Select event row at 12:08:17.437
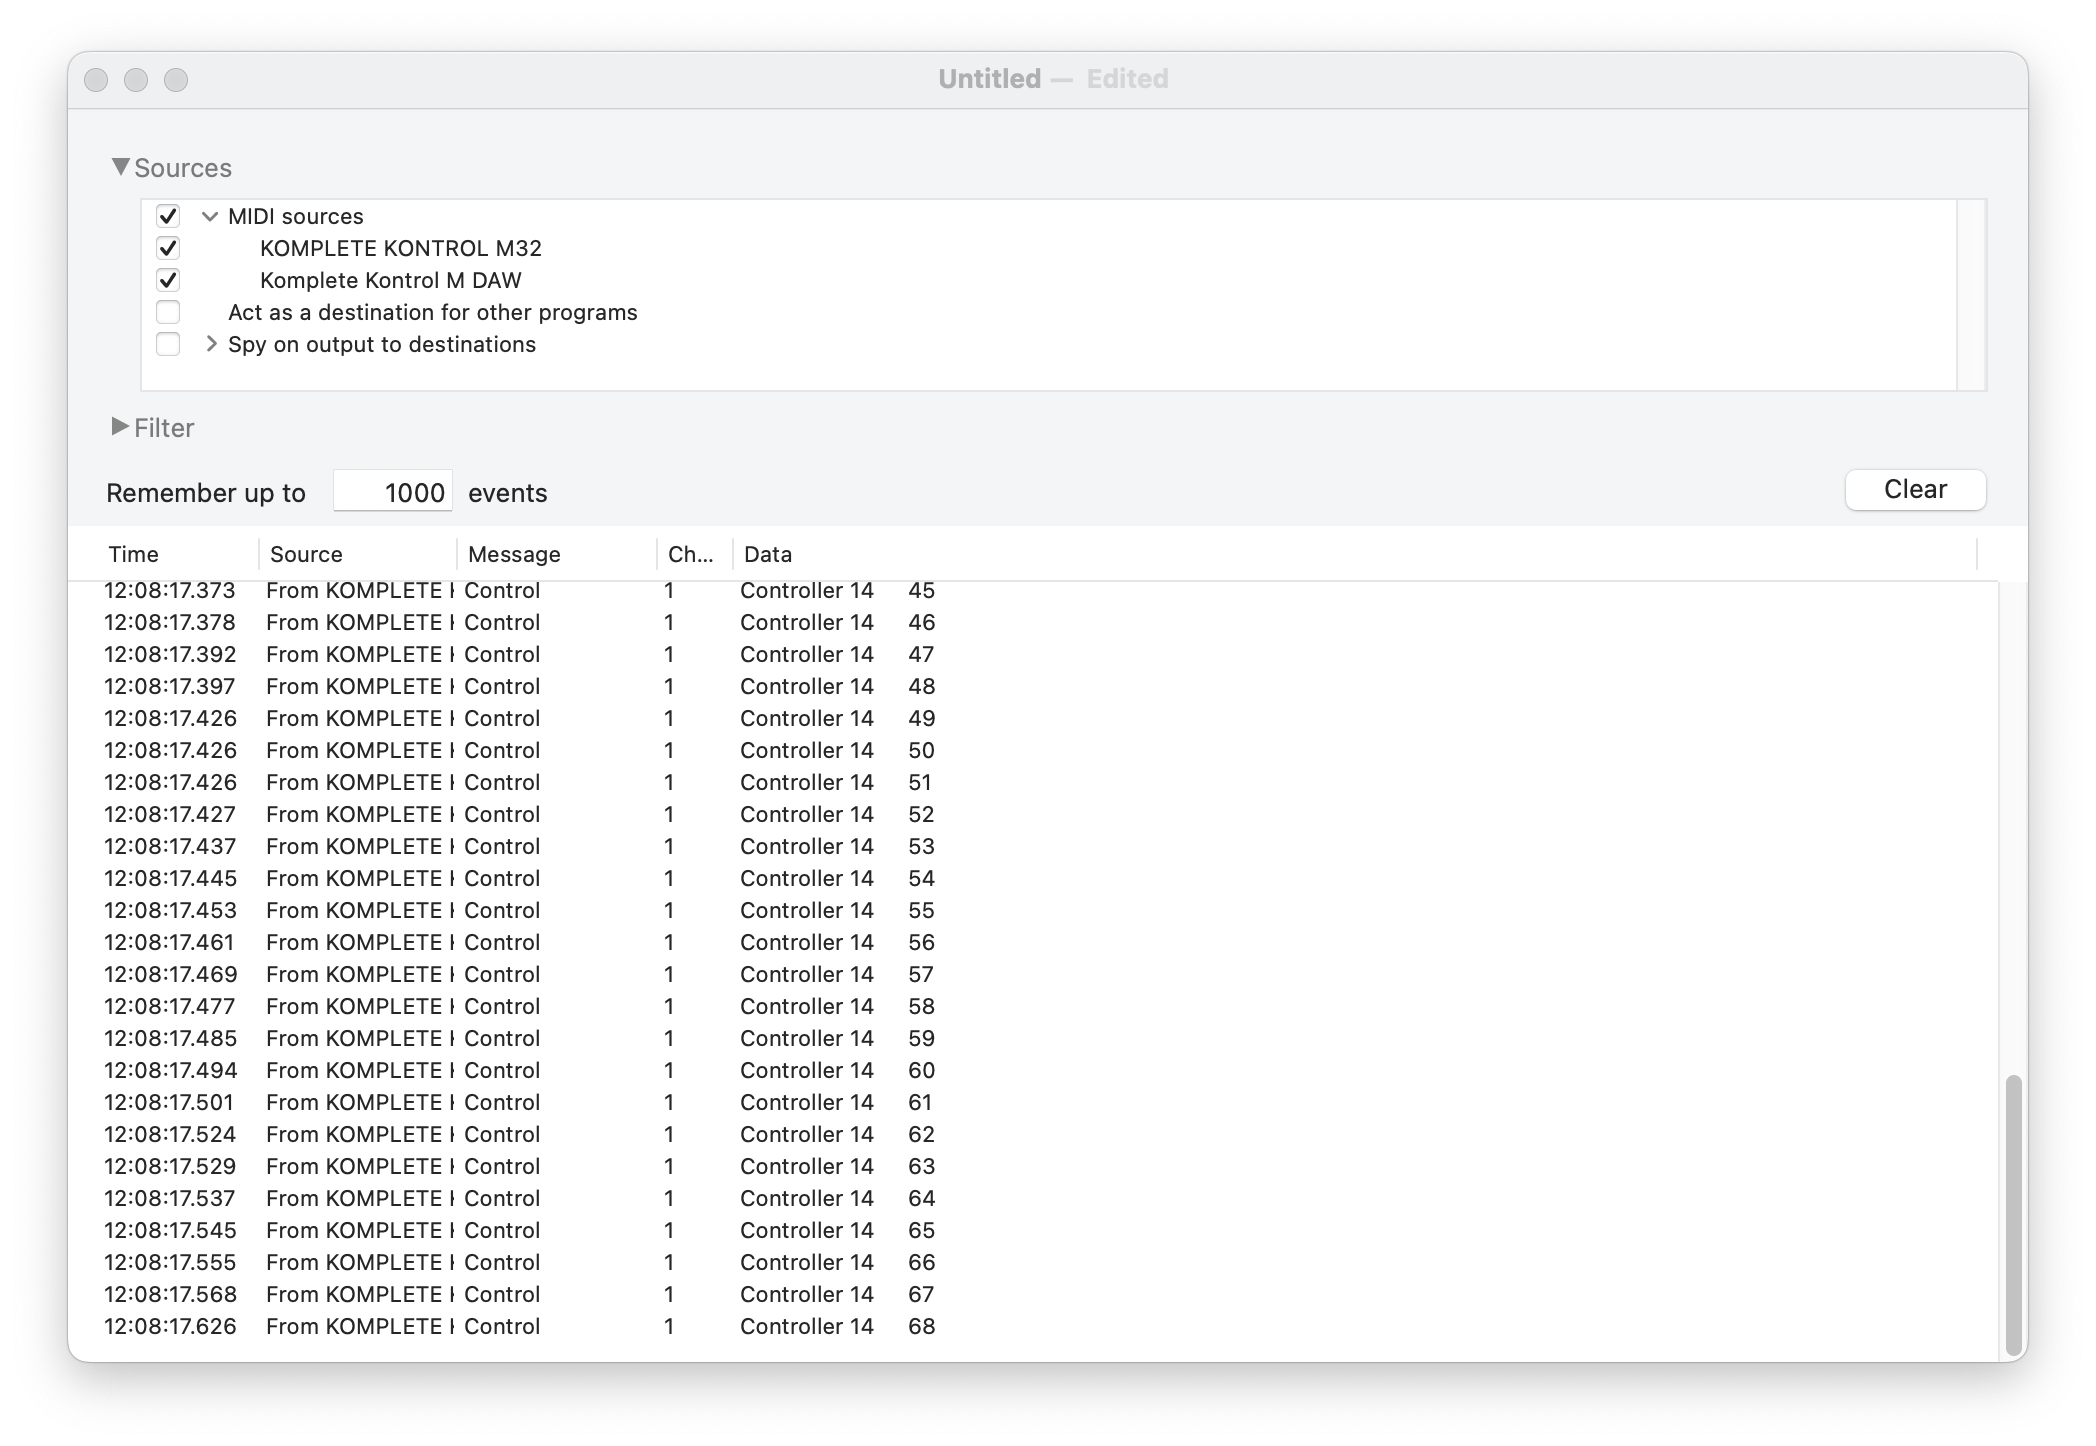This screenshot has width=2096, height=1446. click(x=1033, y=846)
